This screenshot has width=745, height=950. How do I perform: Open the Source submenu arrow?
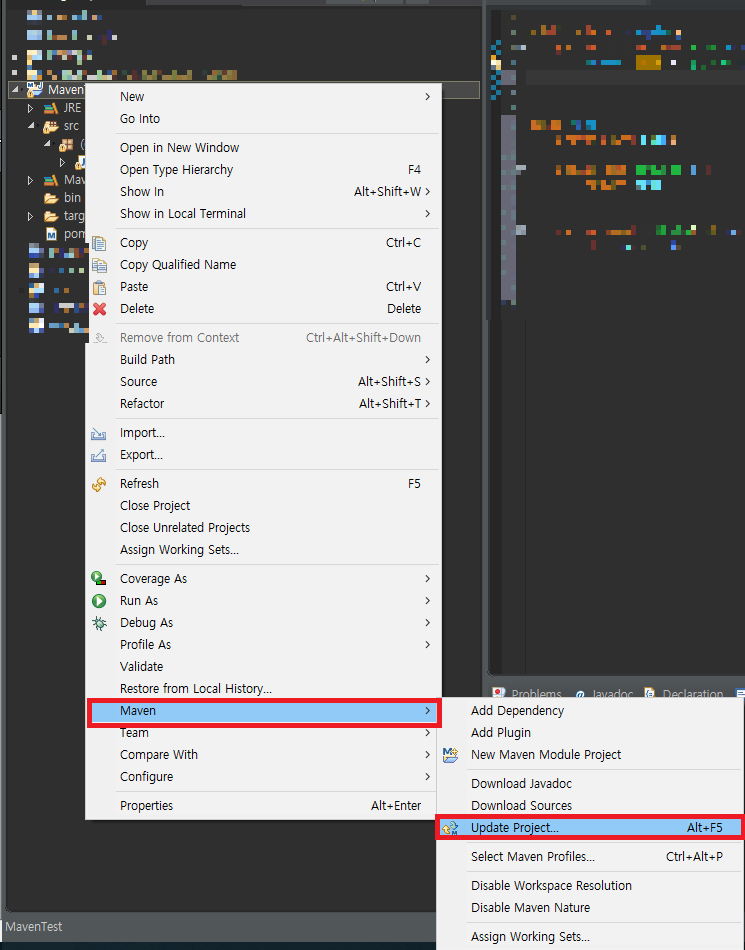click(x=428, y=382)
